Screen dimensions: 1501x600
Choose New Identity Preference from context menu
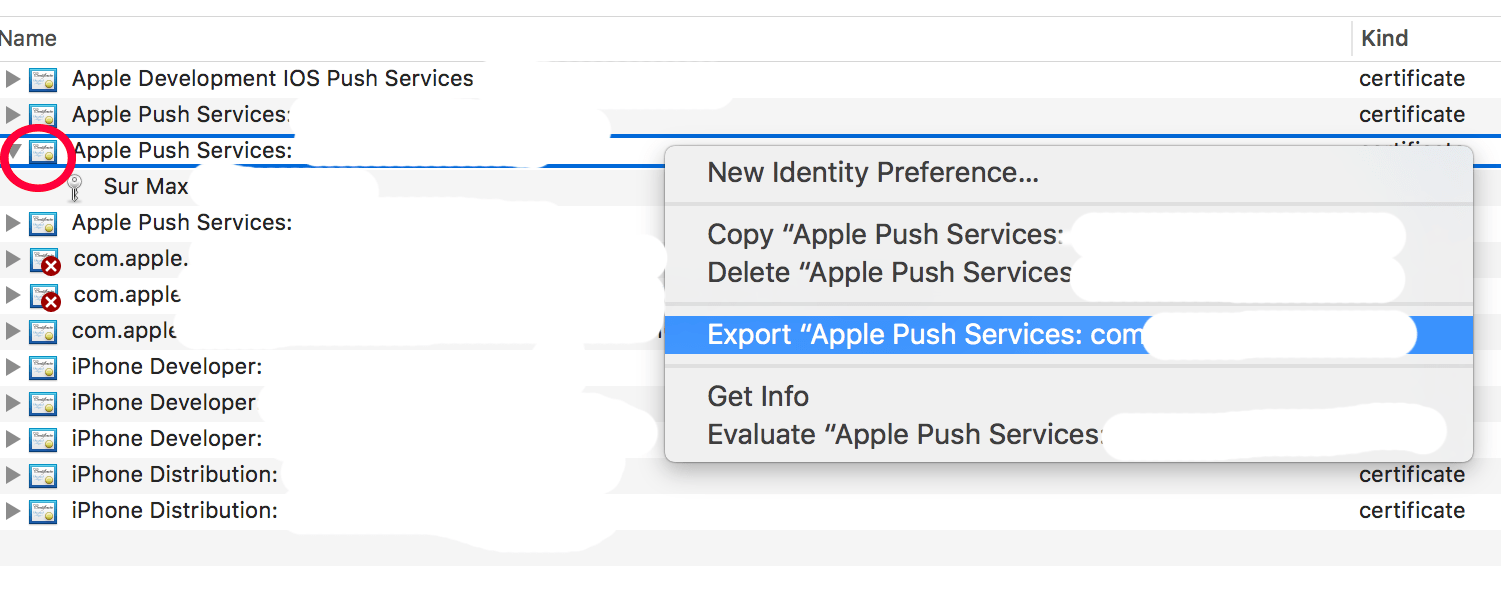872,173
